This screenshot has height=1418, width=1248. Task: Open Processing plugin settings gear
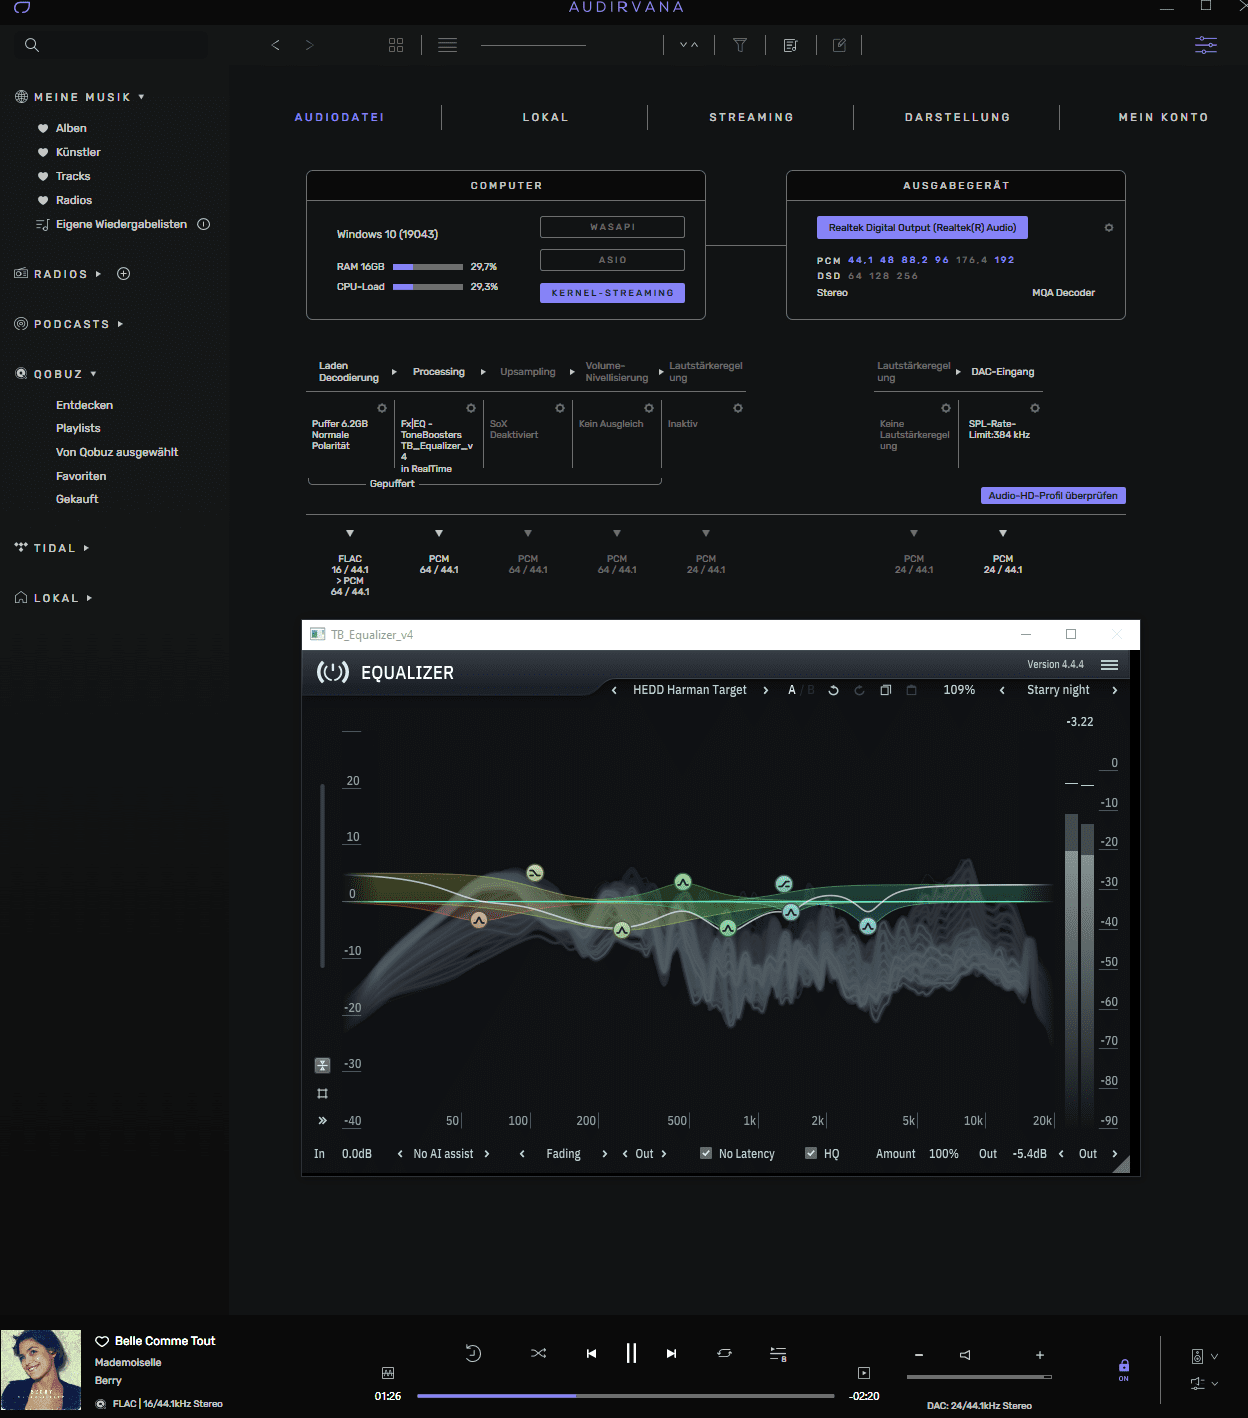coord(471,408)
